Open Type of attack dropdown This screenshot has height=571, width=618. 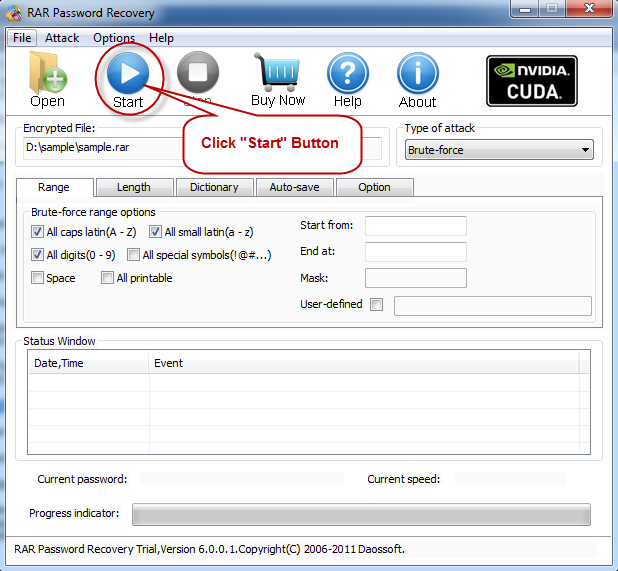(x=499, y=150)
